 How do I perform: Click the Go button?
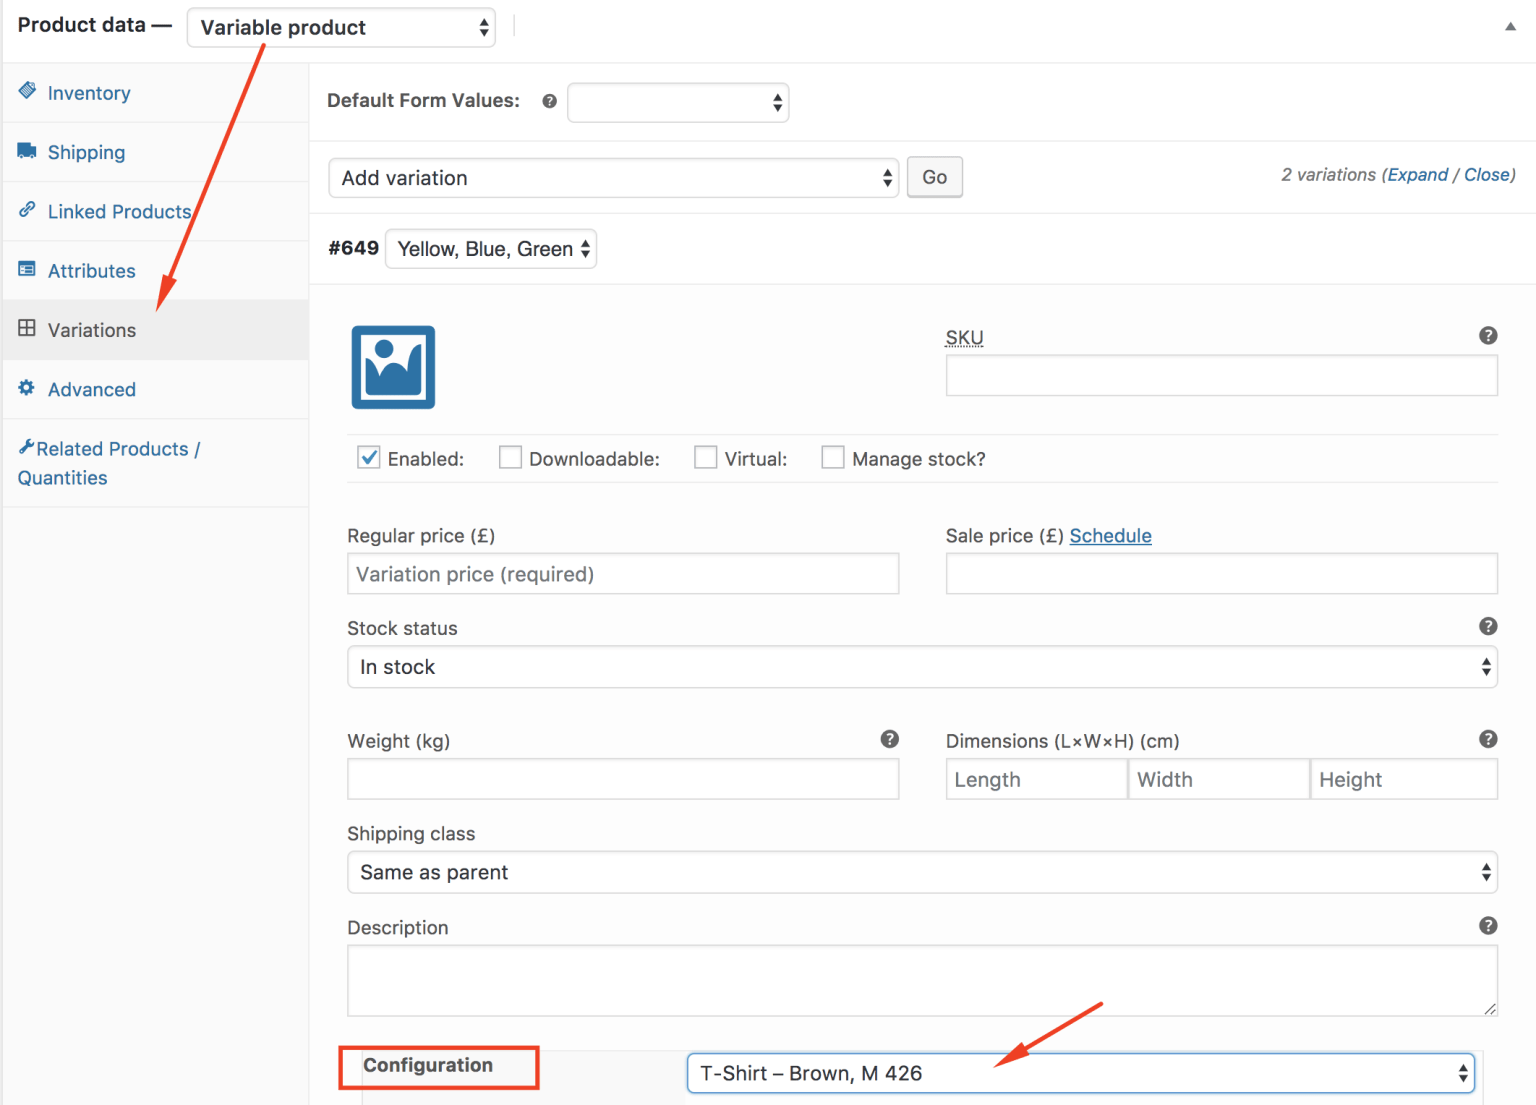(934, 177)
